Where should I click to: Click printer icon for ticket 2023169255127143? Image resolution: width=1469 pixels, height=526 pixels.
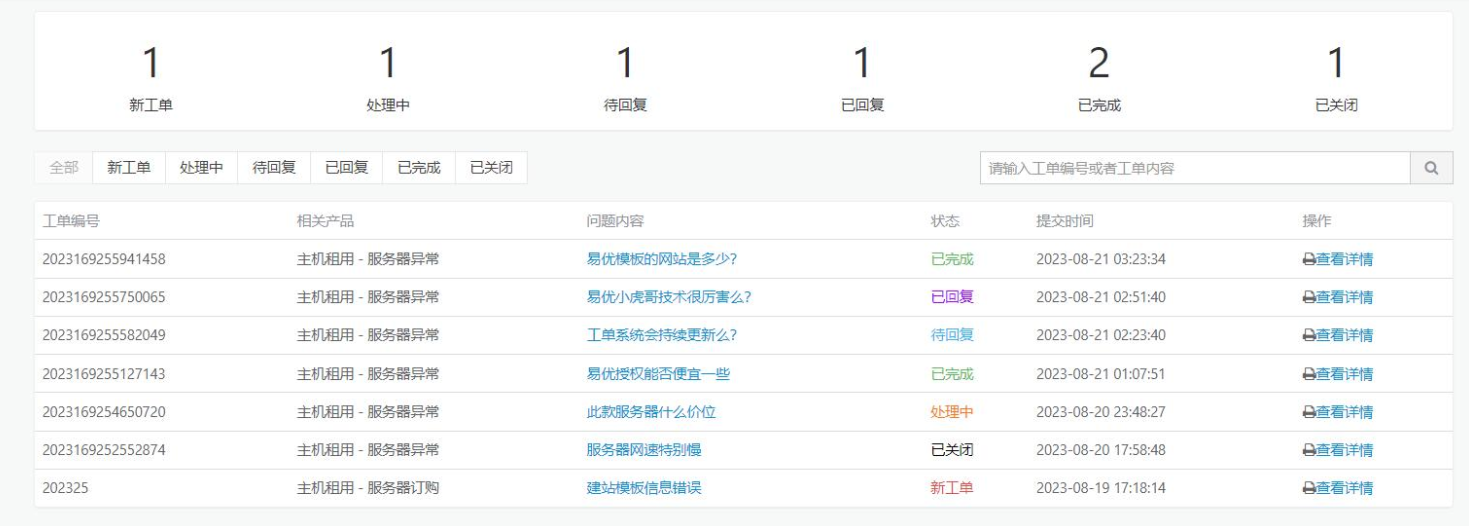1308,374
